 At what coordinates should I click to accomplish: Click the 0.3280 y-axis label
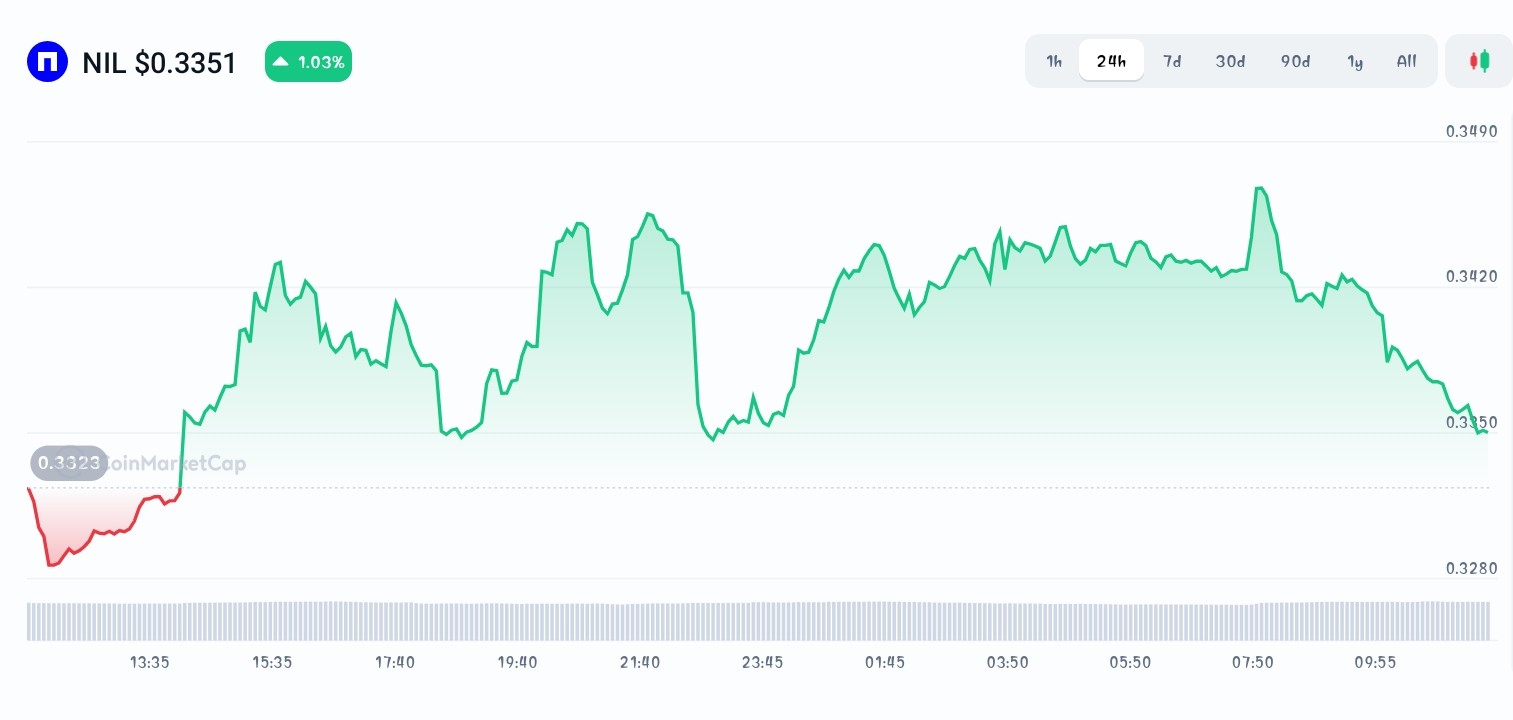tap(1471, 569)
